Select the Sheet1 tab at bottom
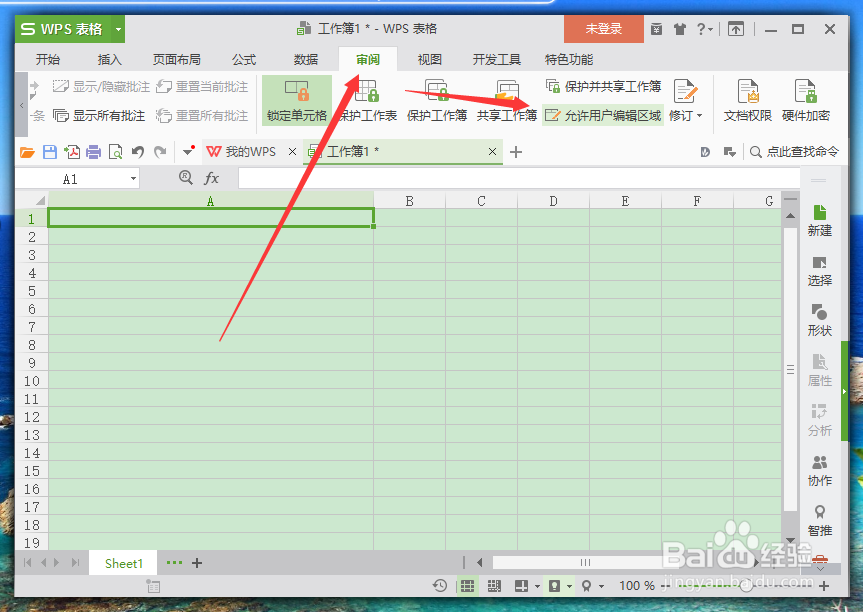 (x=122, y=563)
